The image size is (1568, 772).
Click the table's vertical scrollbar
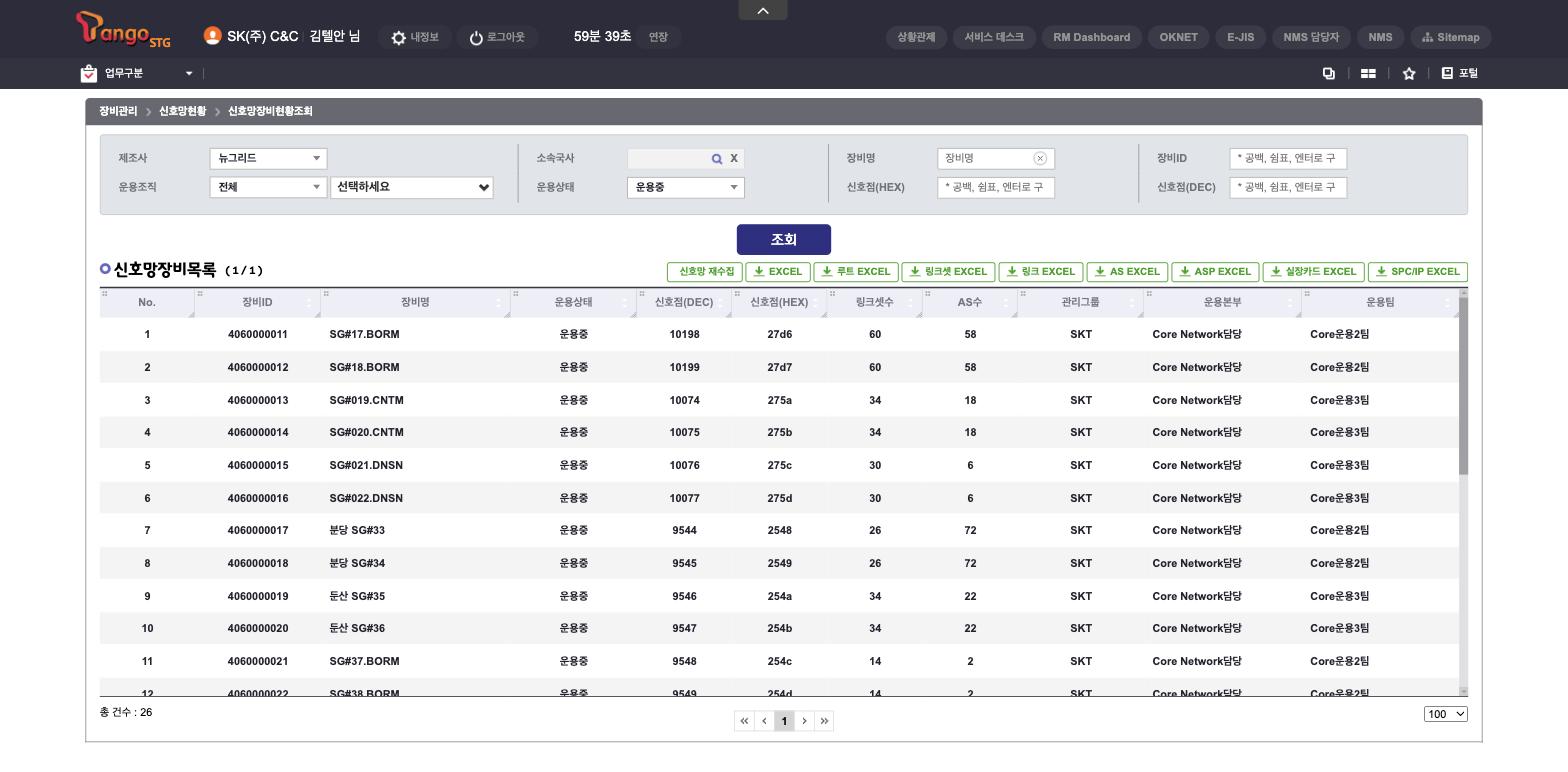(1464, 385)
